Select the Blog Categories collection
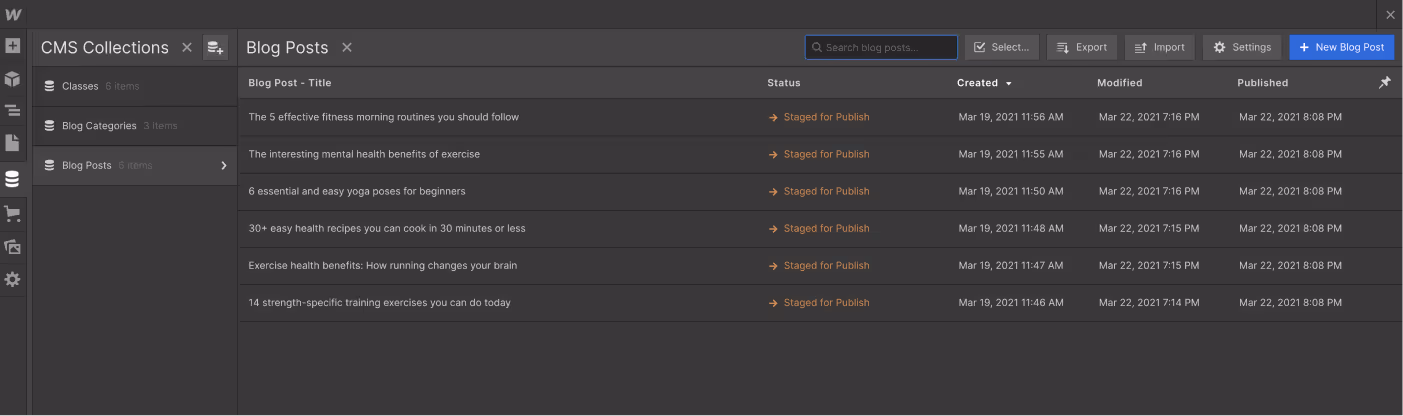This screenshot has height=416, width=1403. point(98,126)
